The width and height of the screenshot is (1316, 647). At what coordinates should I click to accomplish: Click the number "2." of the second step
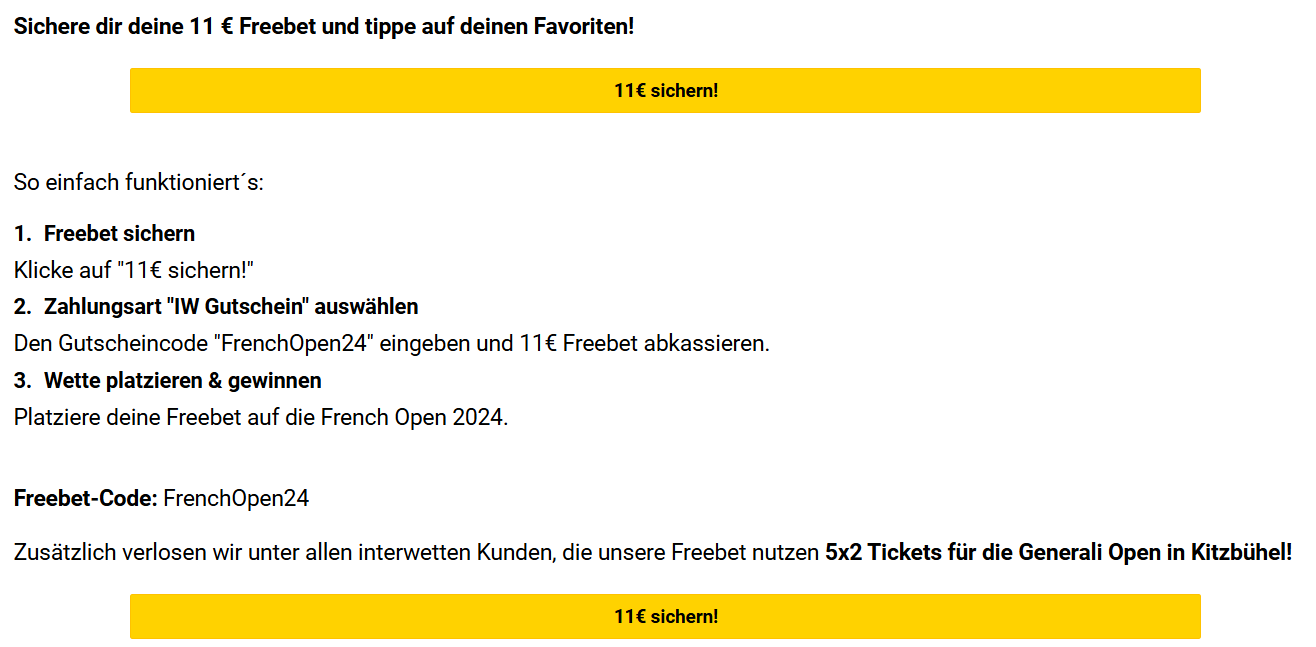pos(23,306)
